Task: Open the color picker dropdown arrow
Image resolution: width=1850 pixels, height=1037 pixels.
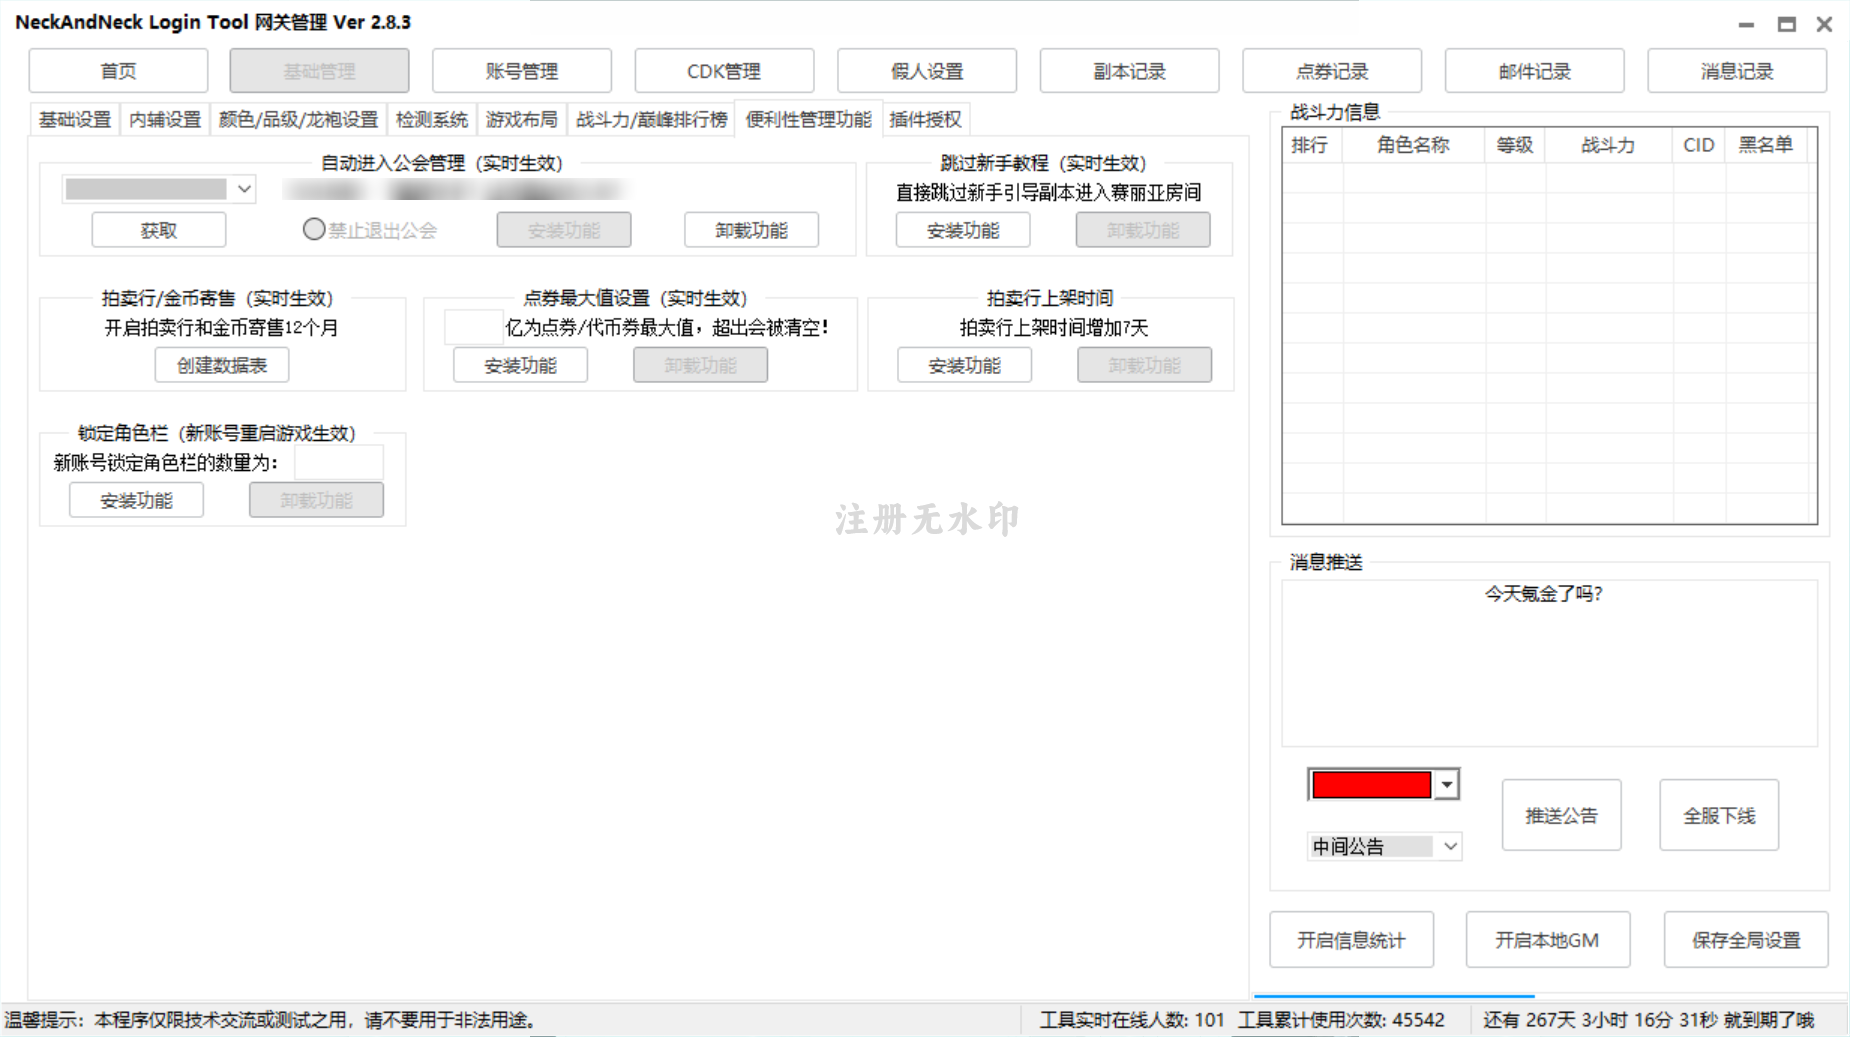Action: (1447, 785)
